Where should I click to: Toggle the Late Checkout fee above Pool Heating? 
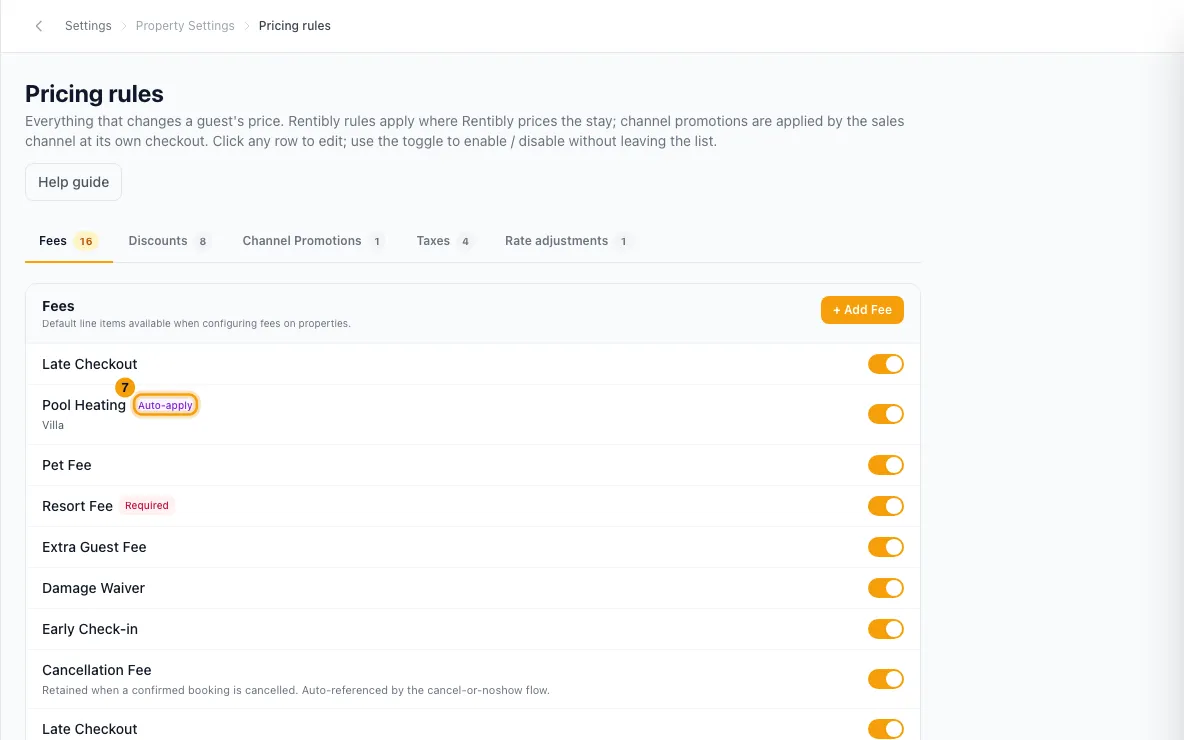pos(885,364)
